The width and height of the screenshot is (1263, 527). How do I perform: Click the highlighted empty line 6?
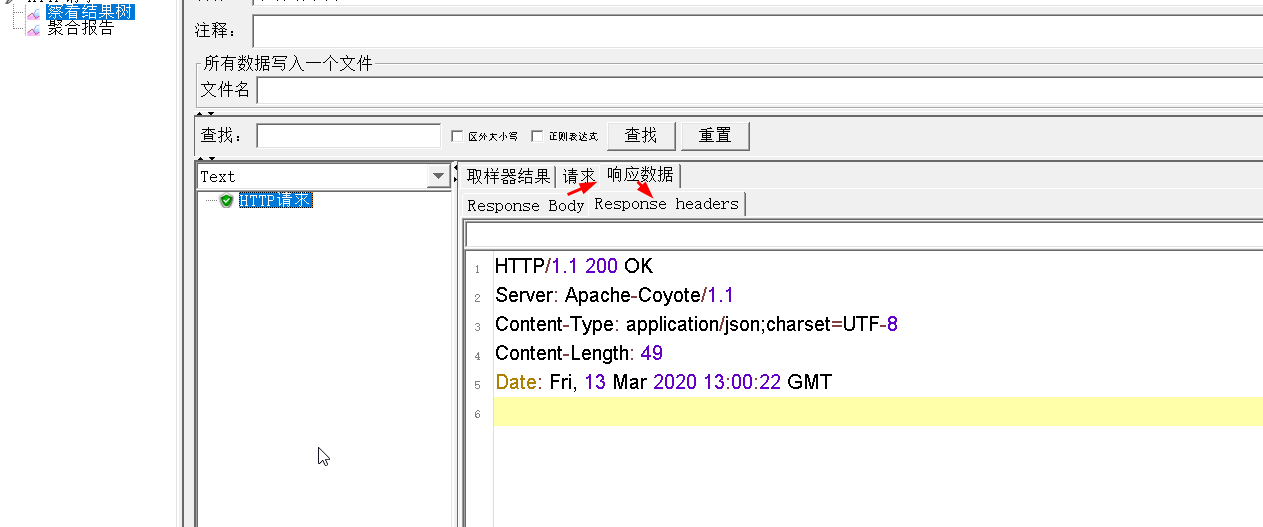[x=878, y=411]
